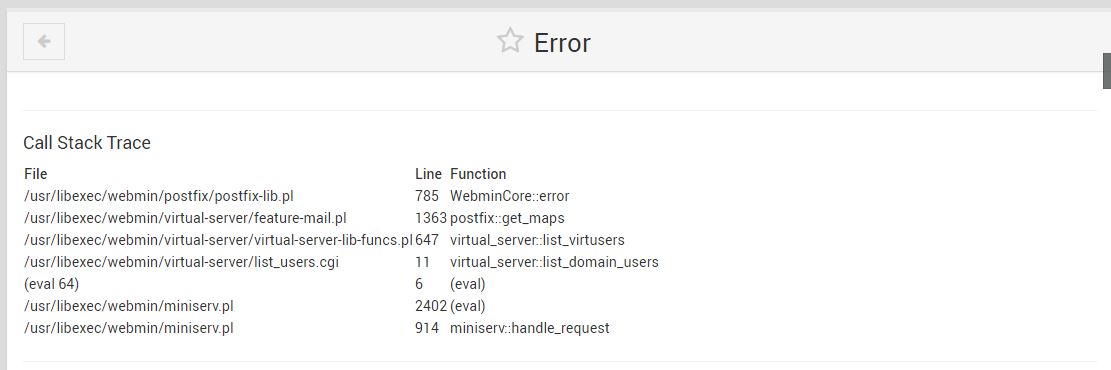Image resolution: width=1111 pixels, height=370 pixels.
Task: Select the feature-mail.pl file path
Action: 185,218
